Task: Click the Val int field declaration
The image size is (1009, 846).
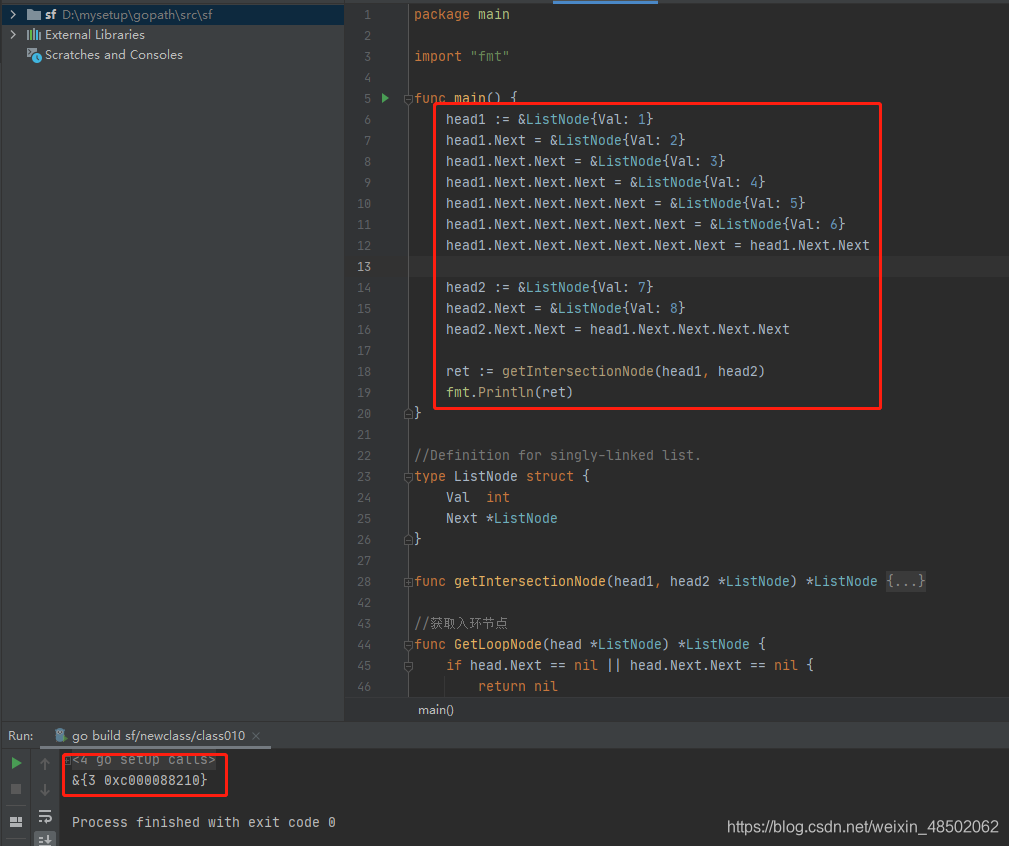Action: [x=477, y=497]
